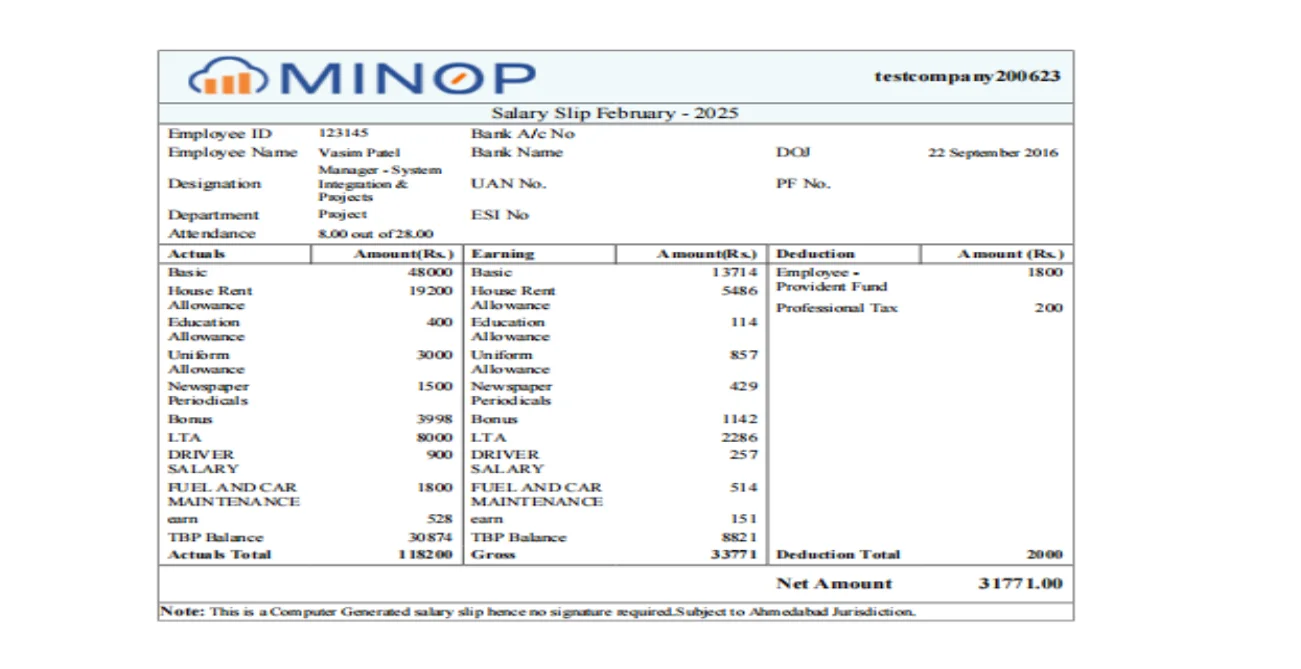Select the Deduction column header

[815, 254]
